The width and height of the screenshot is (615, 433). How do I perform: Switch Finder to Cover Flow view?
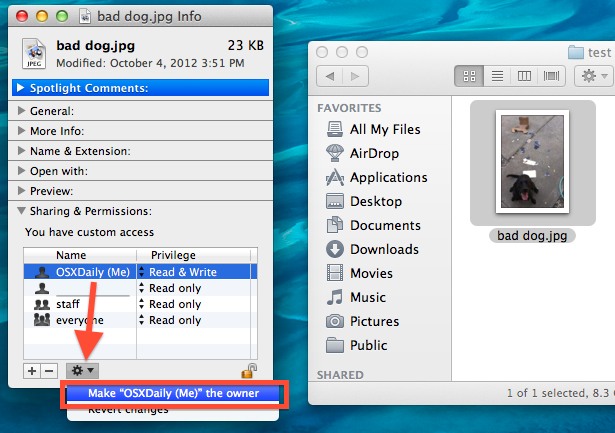point(551,76)
